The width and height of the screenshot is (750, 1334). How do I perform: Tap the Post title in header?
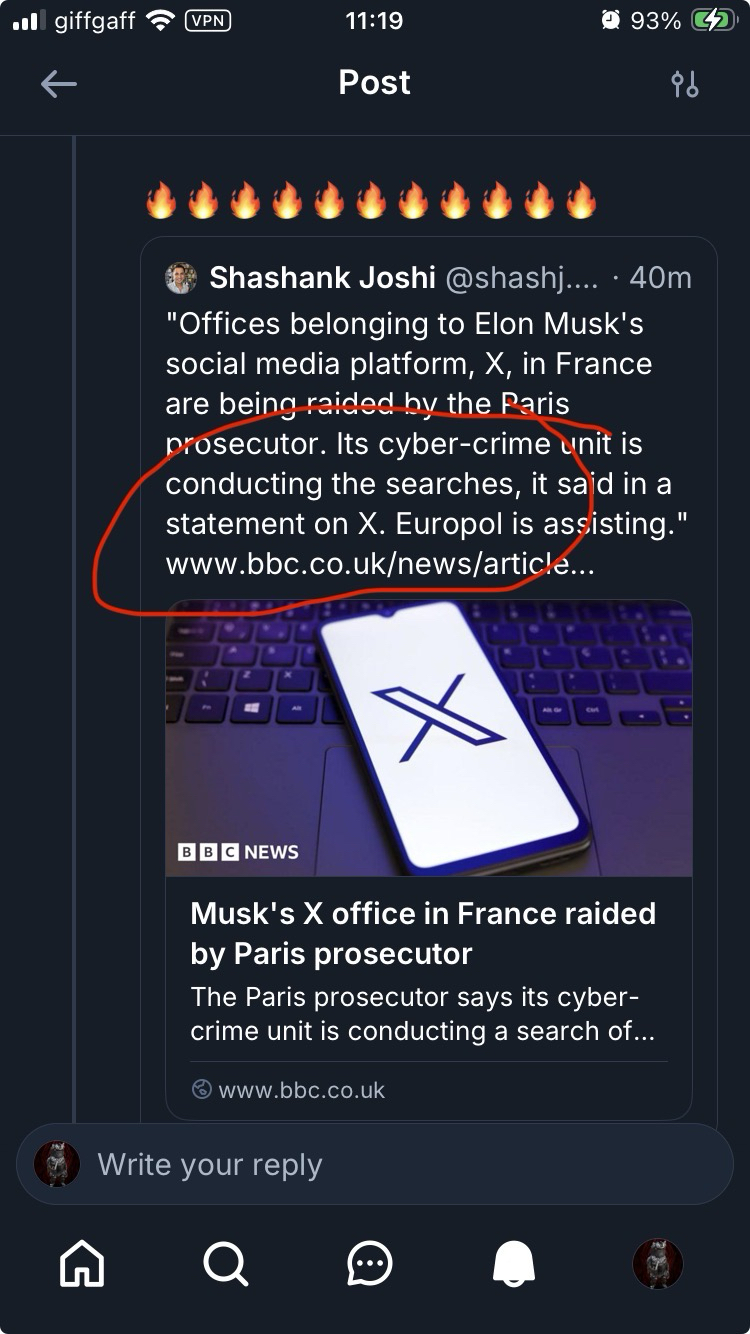tap(374, 83)
